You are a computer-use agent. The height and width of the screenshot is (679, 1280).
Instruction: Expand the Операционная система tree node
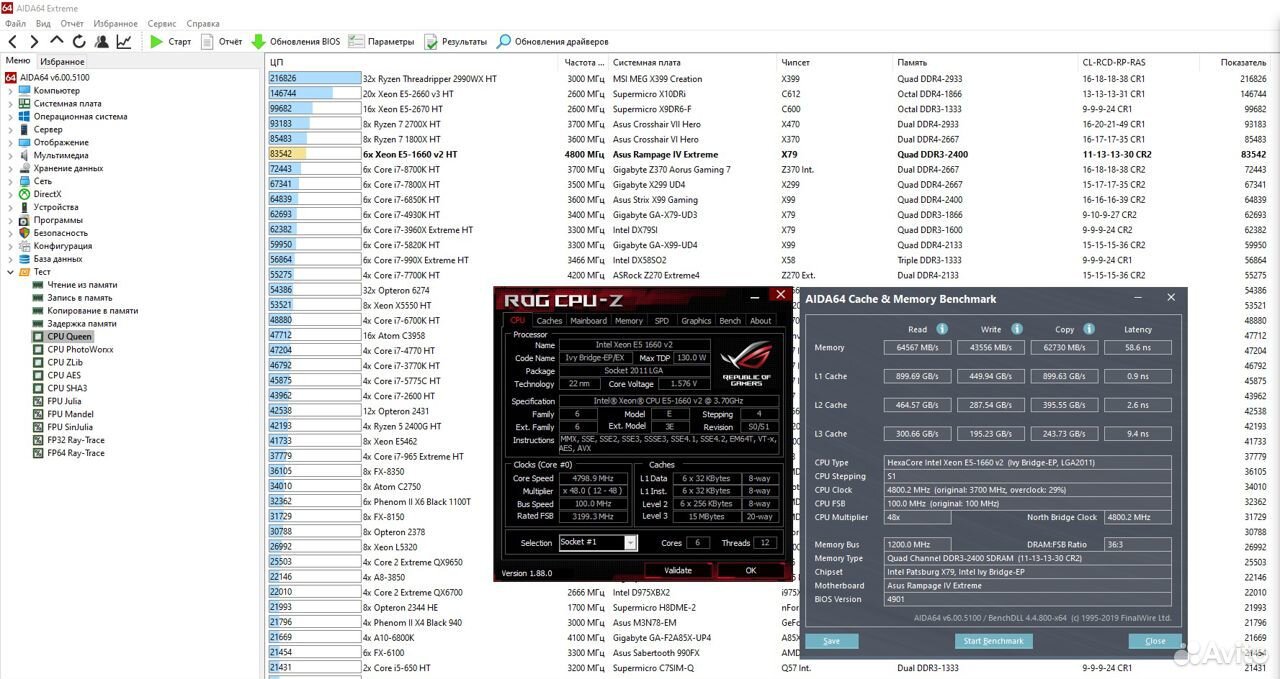coord(10,117)
